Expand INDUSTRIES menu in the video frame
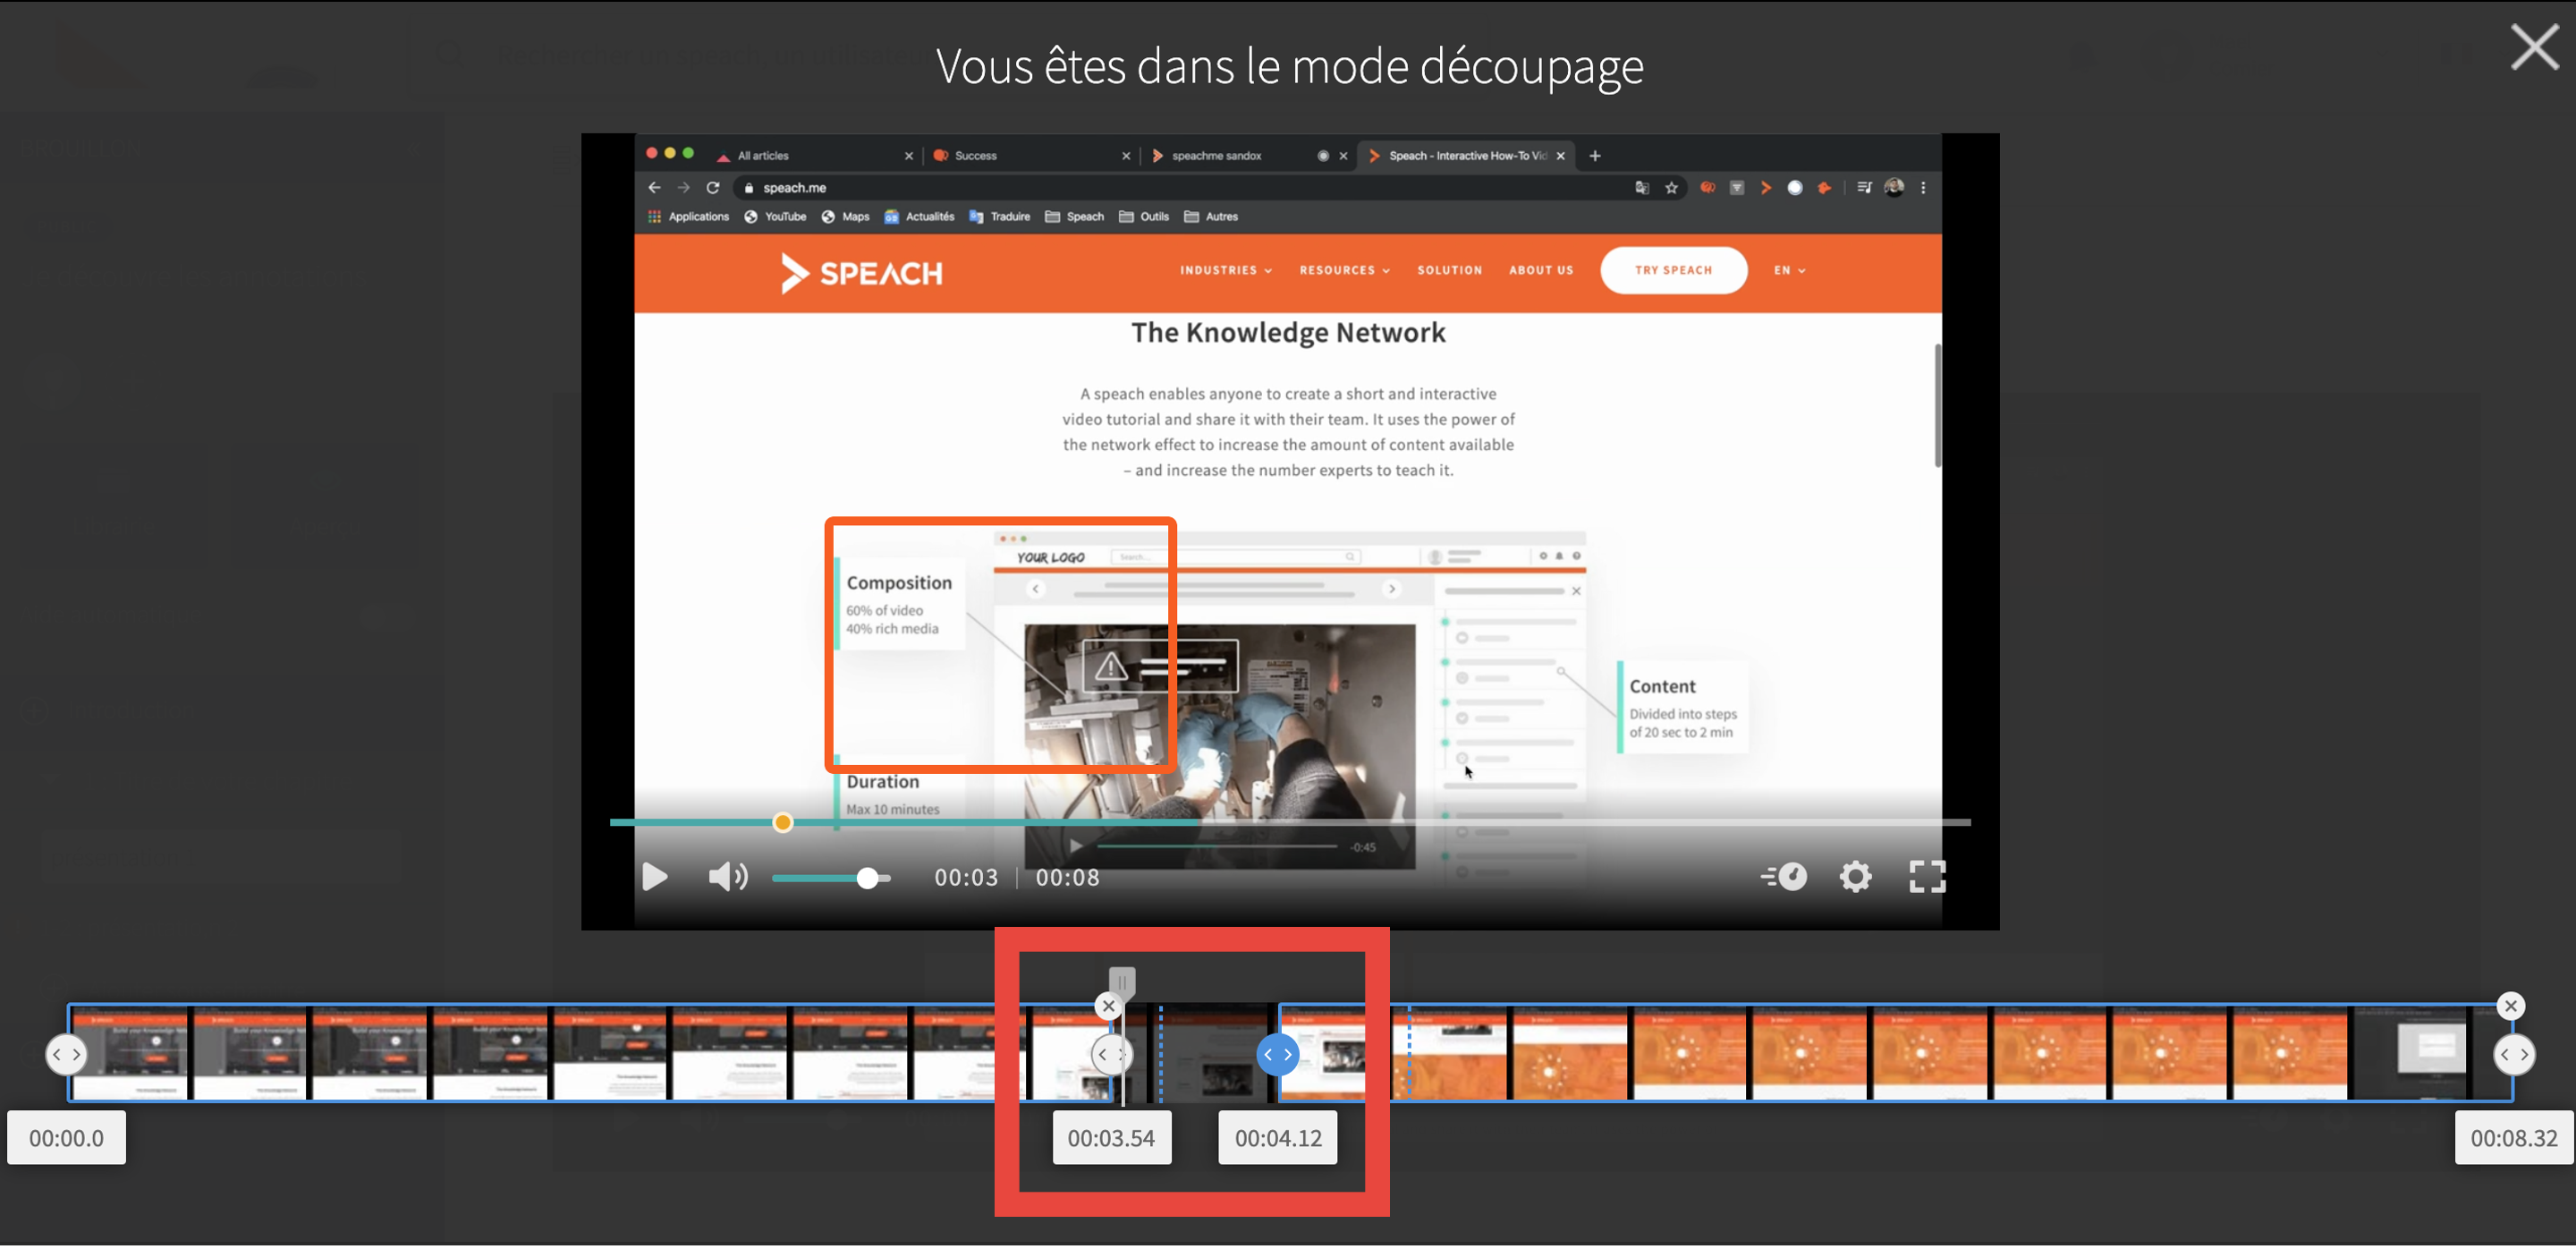Viewport: 2576px width, 1249px height. (x=1225, y=270)
